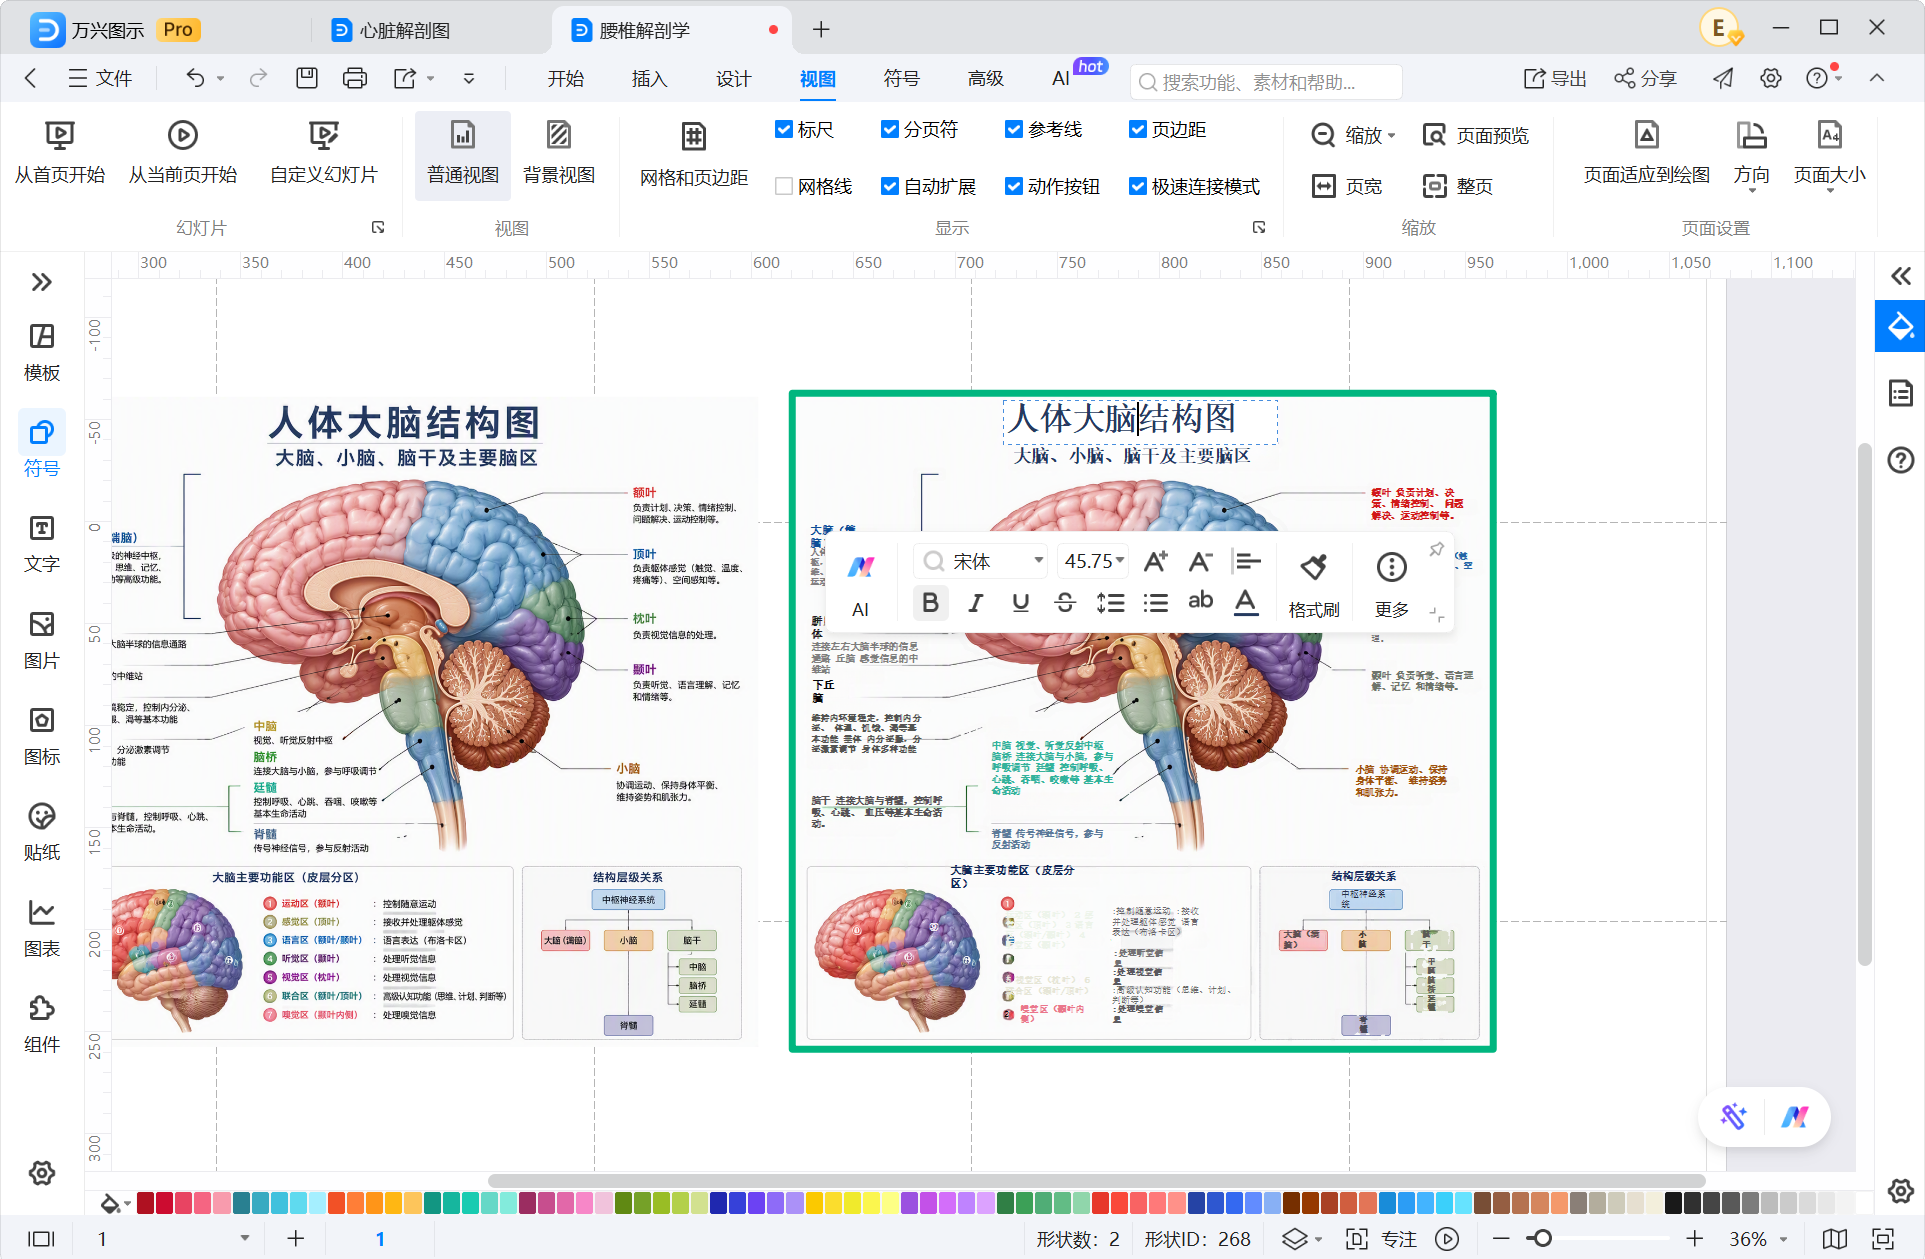This screenshot has width=1925, height=1259.
Task: Toggle the 自动扩展 auto-extend checkbox
Action: 890,186
